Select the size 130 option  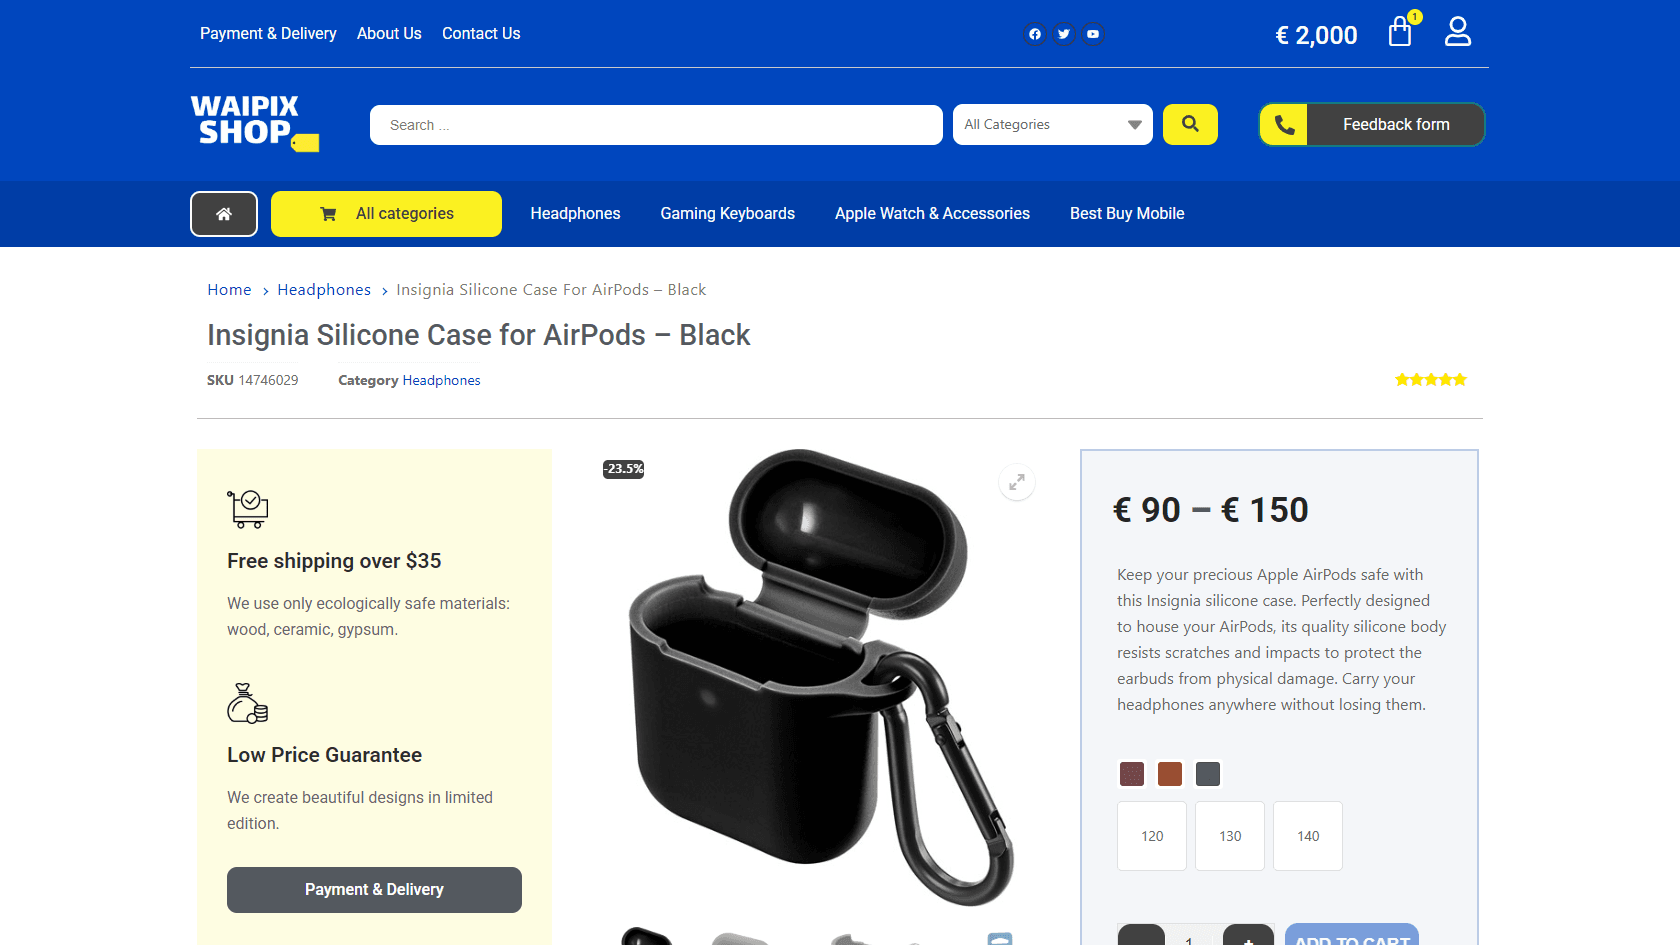point(1230,836)
